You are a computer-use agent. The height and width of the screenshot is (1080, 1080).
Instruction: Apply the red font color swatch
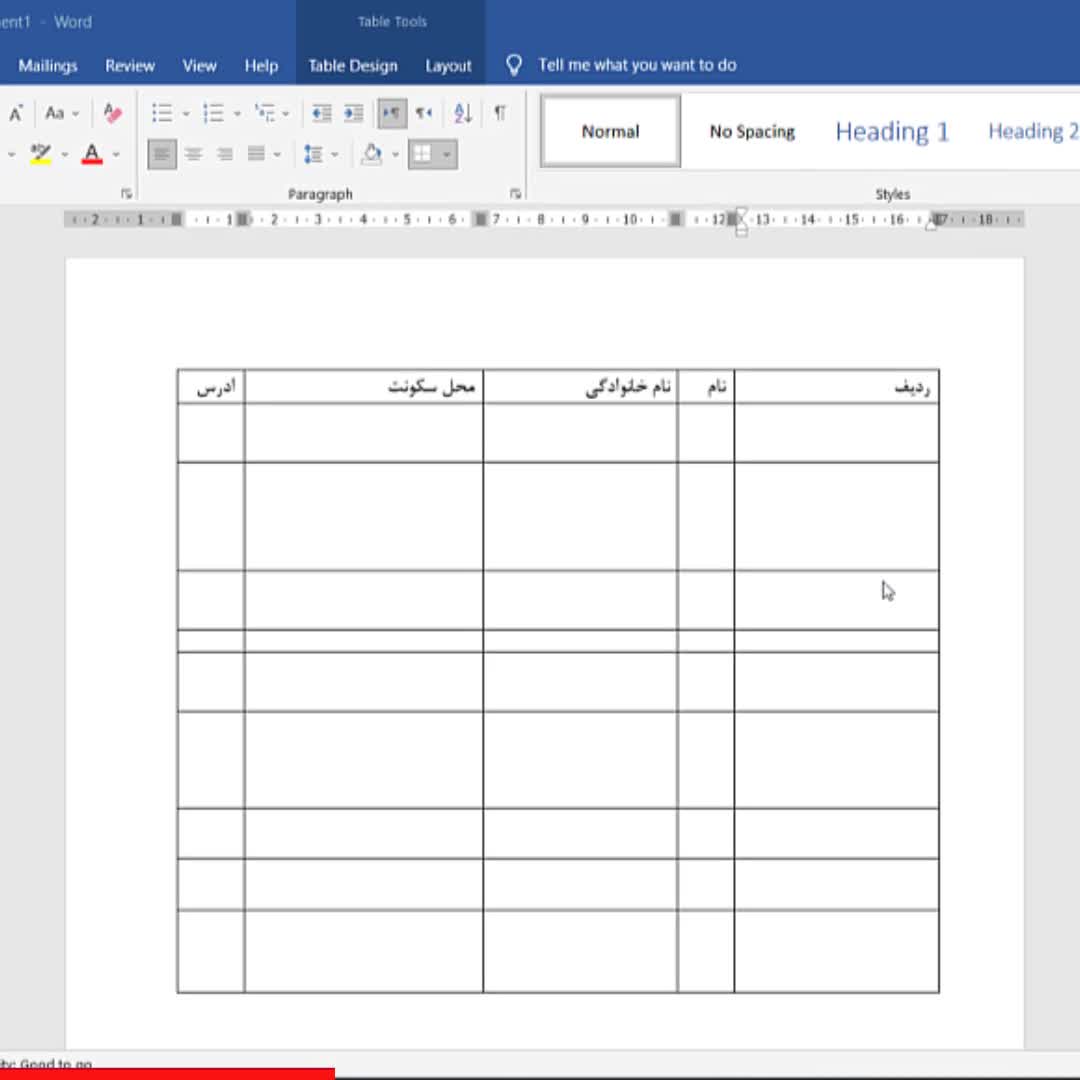[x=92, y=154]
